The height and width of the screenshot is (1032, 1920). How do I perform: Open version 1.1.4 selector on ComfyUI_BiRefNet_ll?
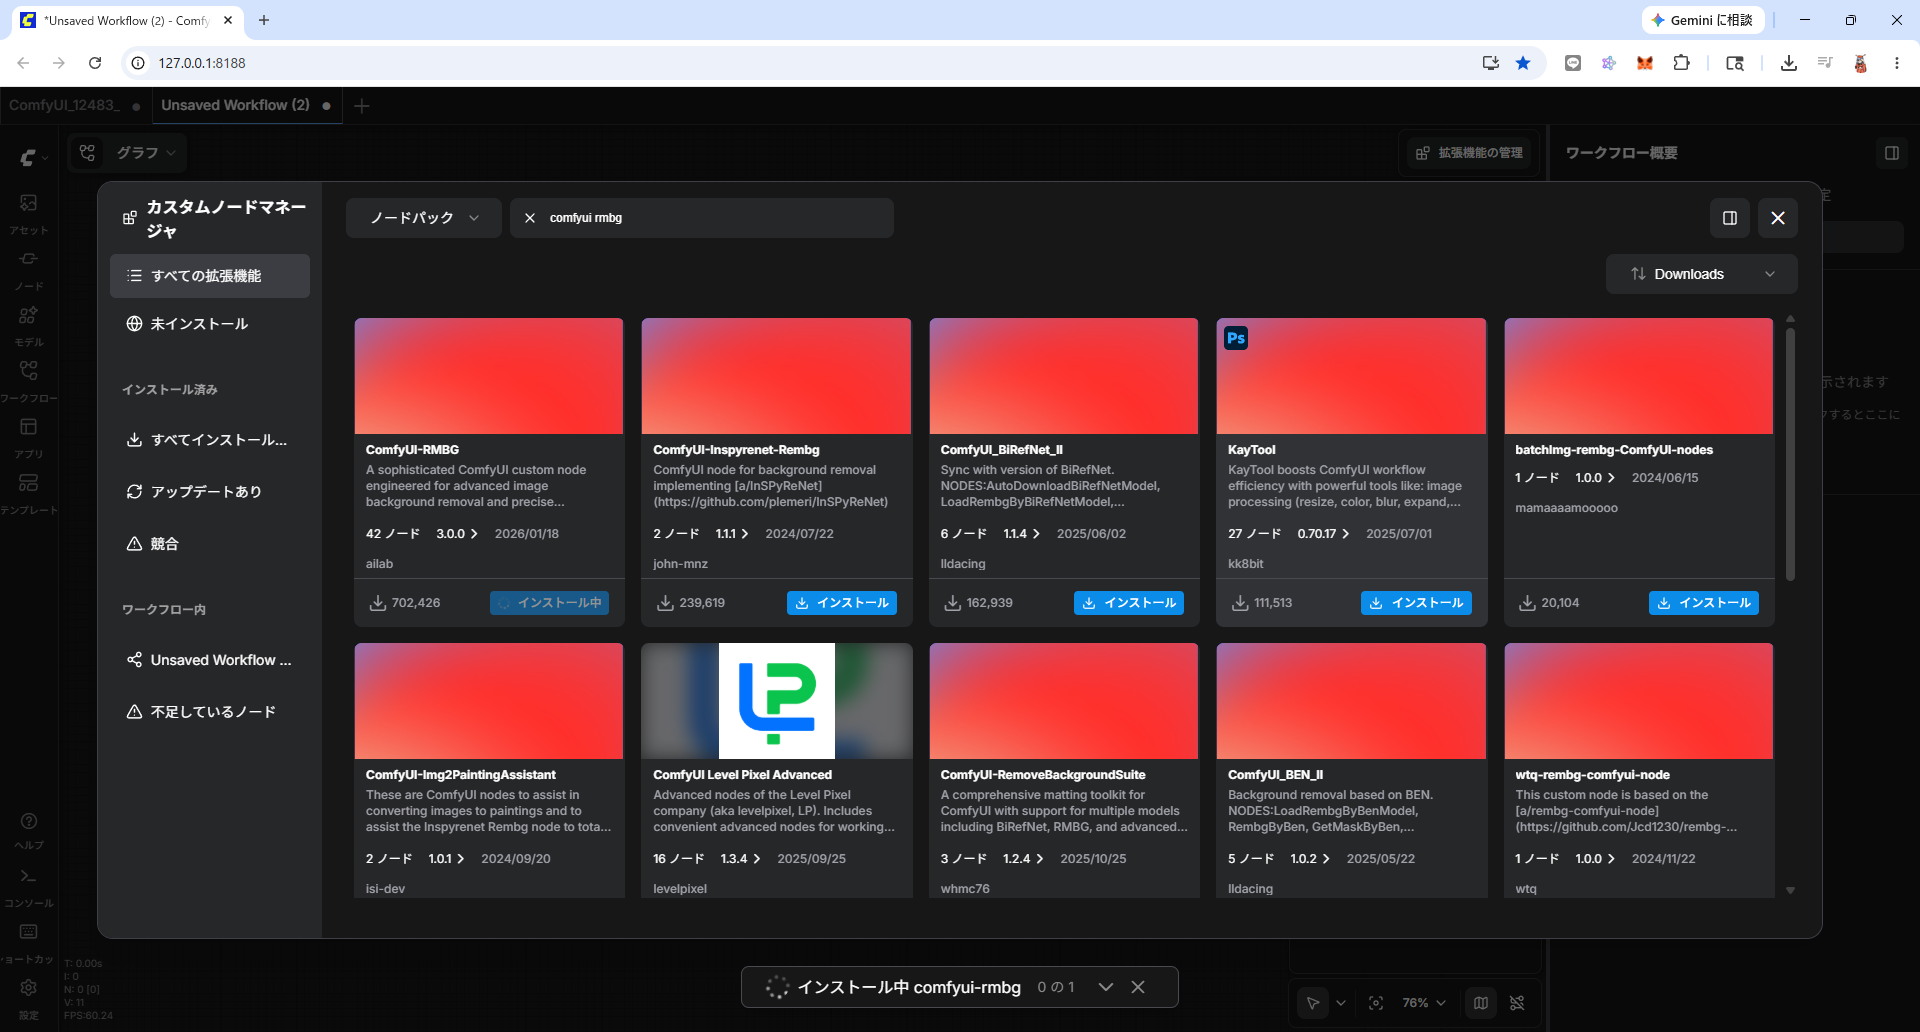(x=1021, y=534)
